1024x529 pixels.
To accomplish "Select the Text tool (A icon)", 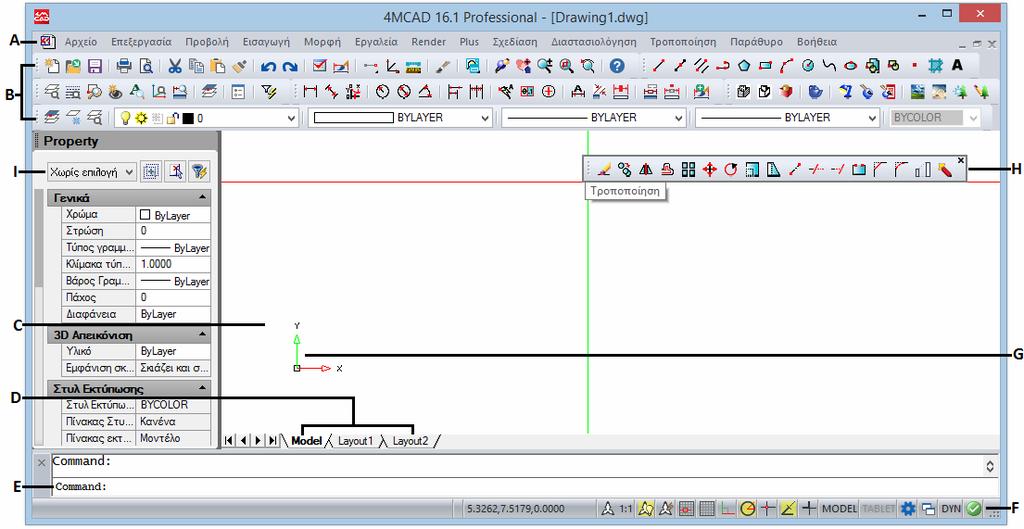I will tap(957, 66).
